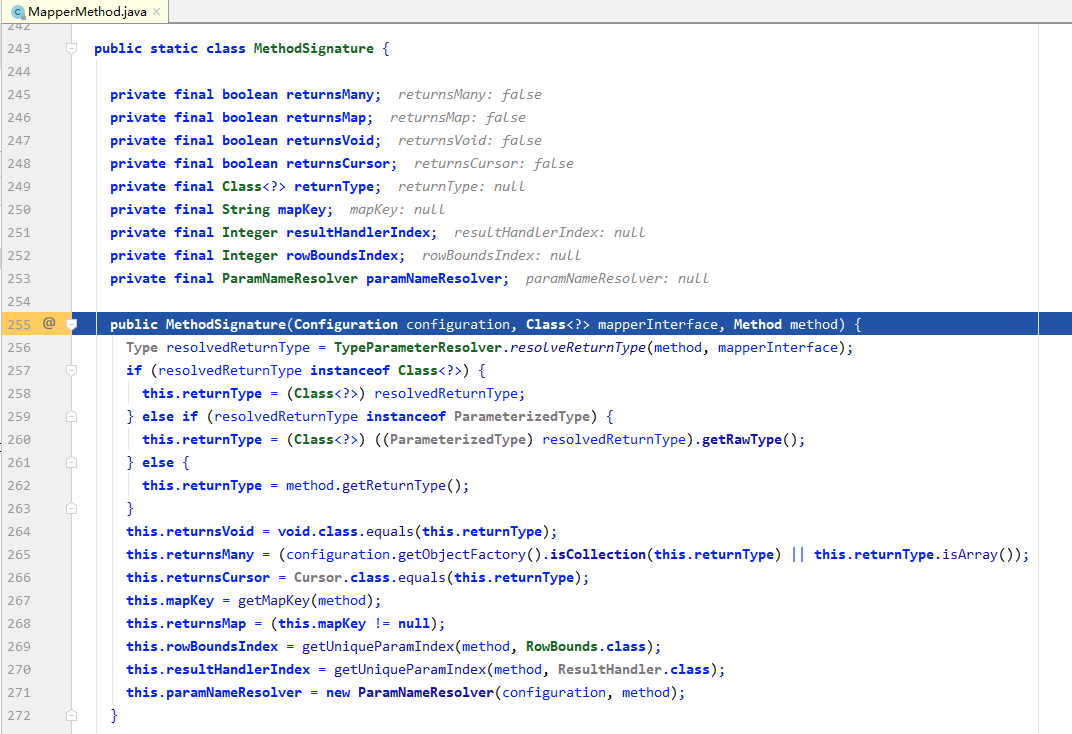The image size is (1072, 734).
Task: Click the Cursor class reference on line 266
Action: 317,577
